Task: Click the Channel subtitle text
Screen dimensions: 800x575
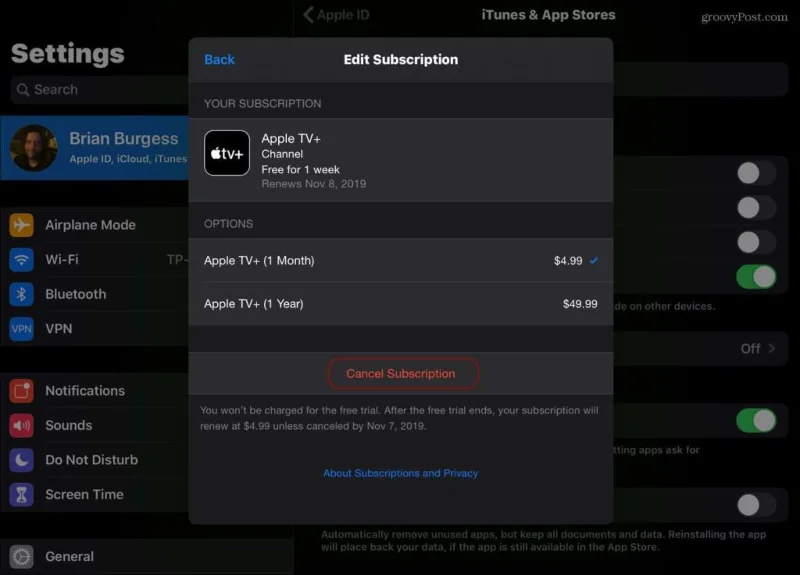Action: [282, 154]
